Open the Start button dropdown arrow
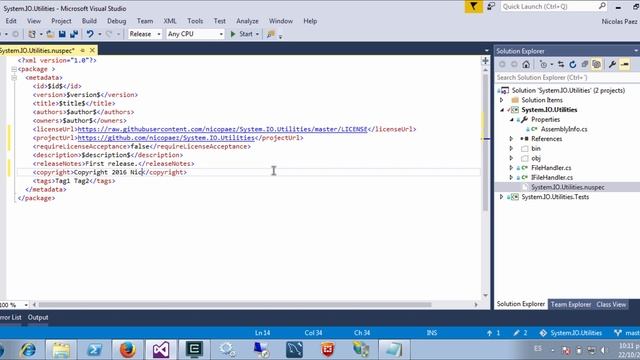640x360 pixels. 258,34
